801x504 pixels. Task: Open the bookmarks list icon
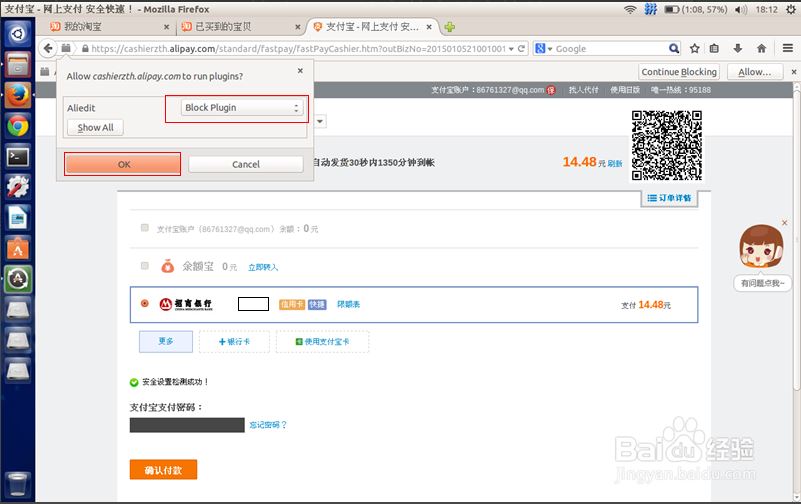[x=715, y=49]
